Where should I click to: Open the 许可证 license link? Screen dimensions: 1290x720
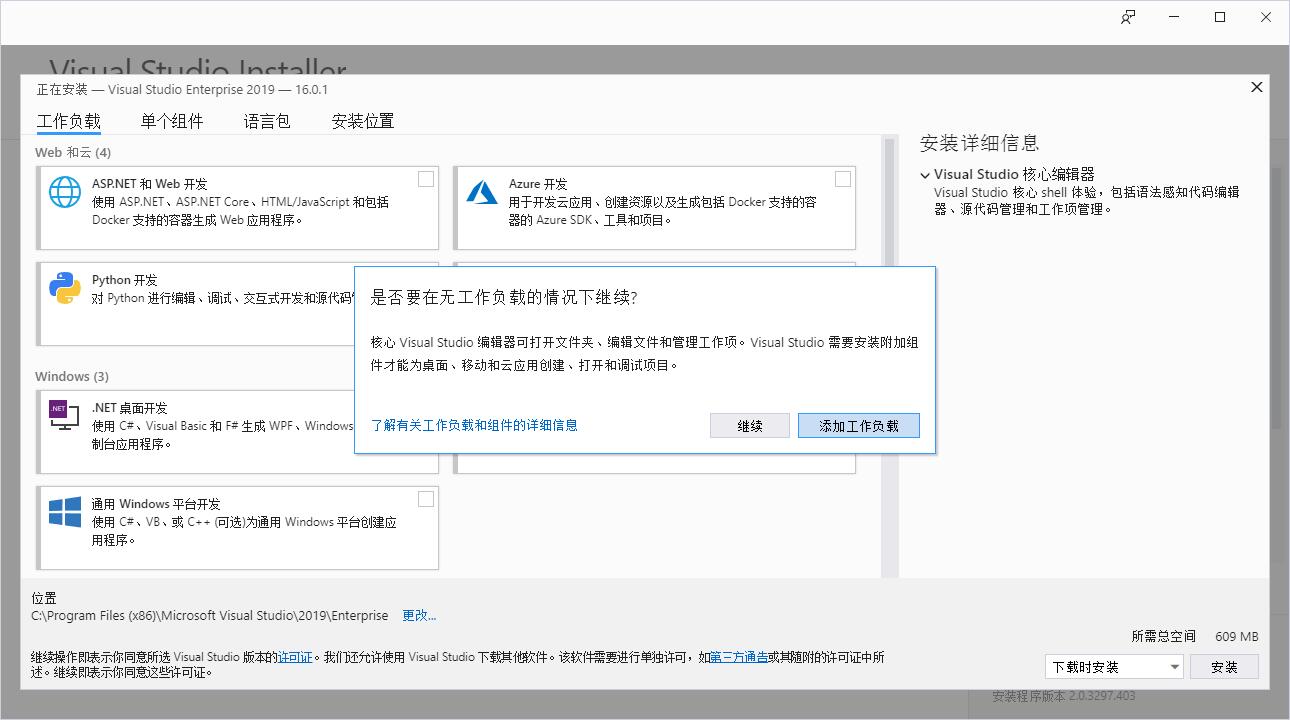(x=295, y=657)
